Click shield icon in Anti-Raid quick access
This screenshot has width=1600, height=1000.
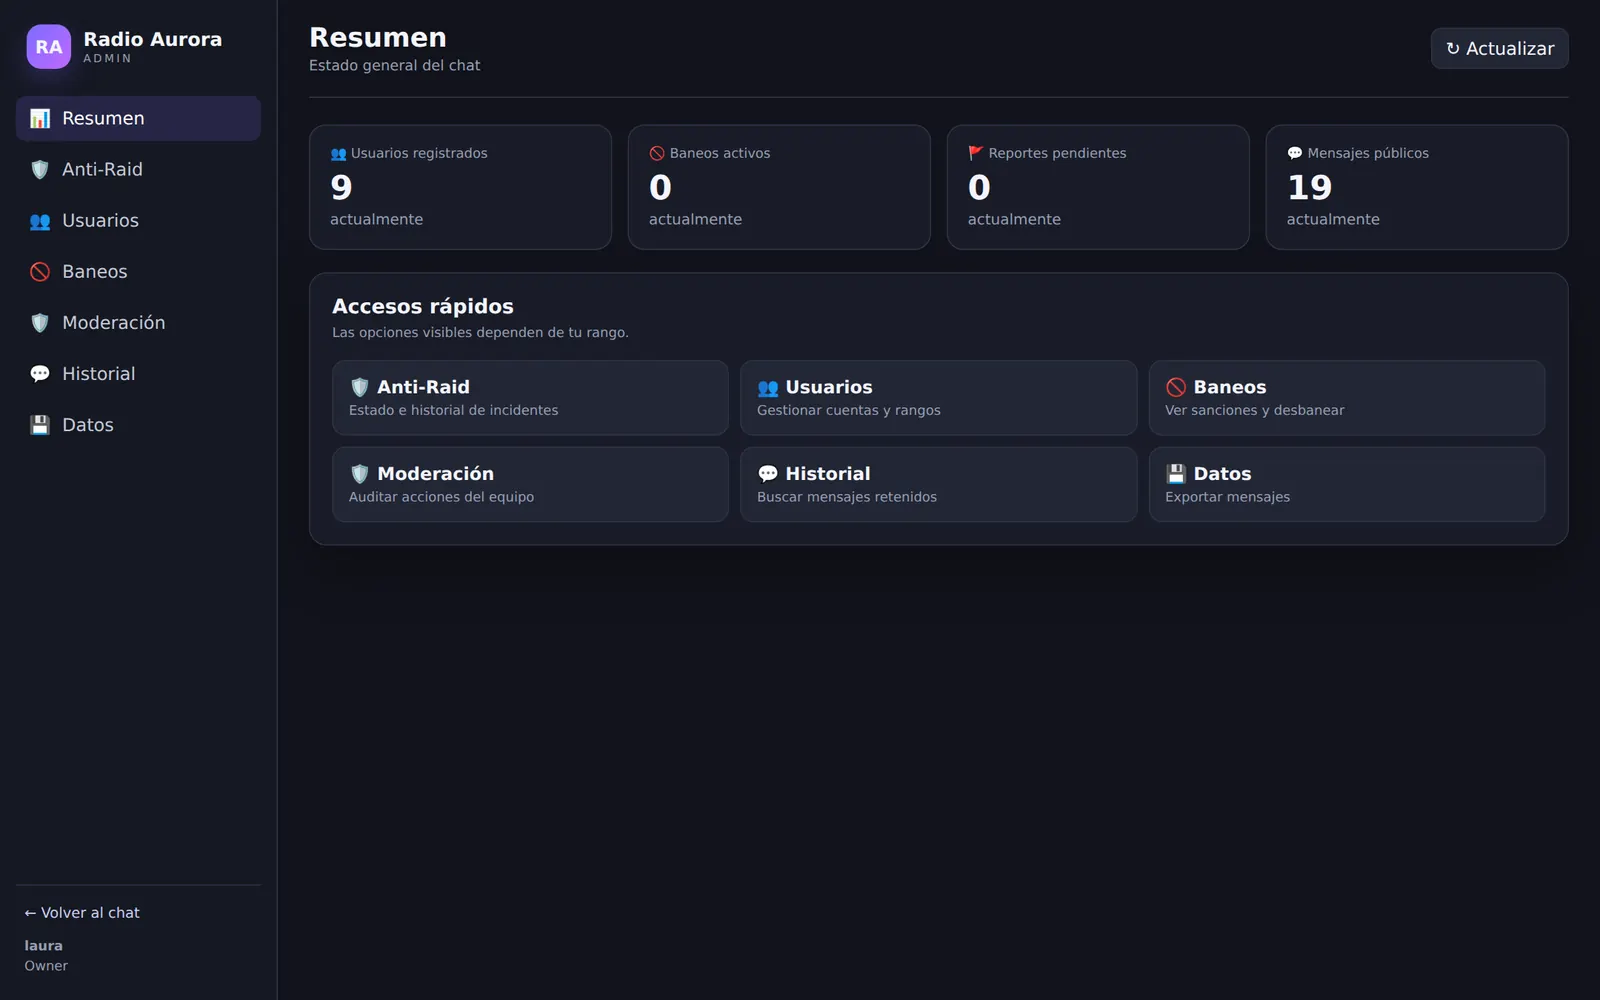click(x=360, y=387)
